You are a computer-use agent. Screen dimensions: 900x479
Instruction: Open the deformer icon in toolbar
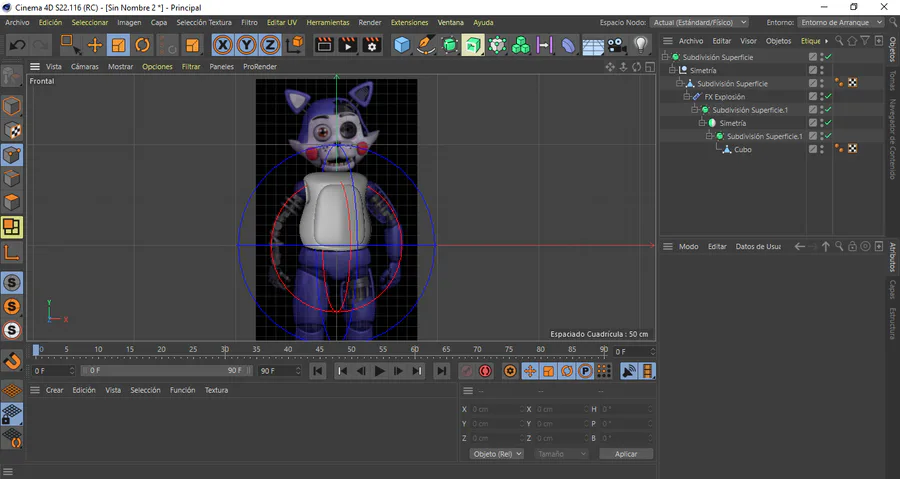pos(568,45)
